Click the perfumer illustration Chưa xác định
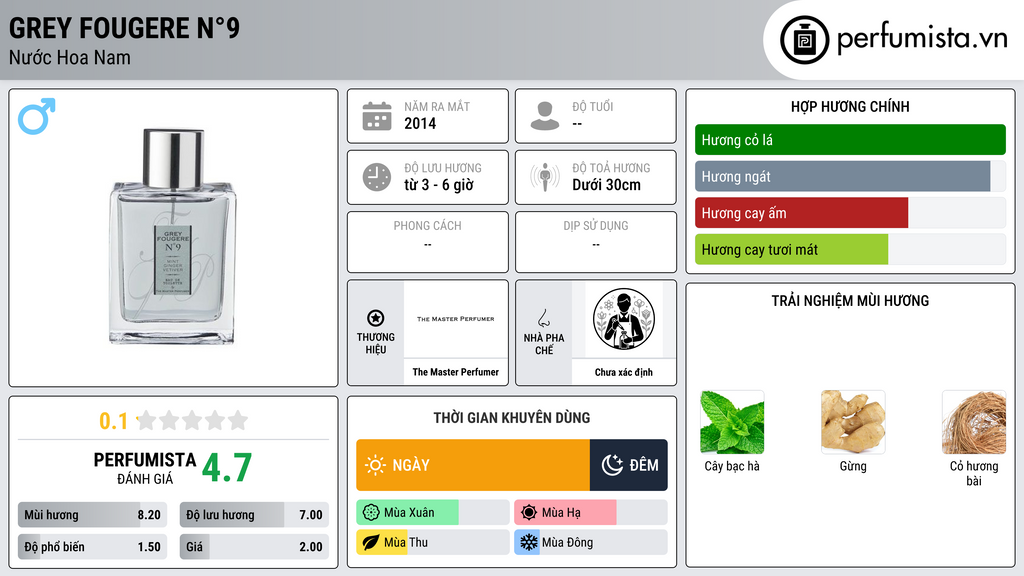This screenshot has width=1024, height=576. pyautogui.click(x=624, y=319)
